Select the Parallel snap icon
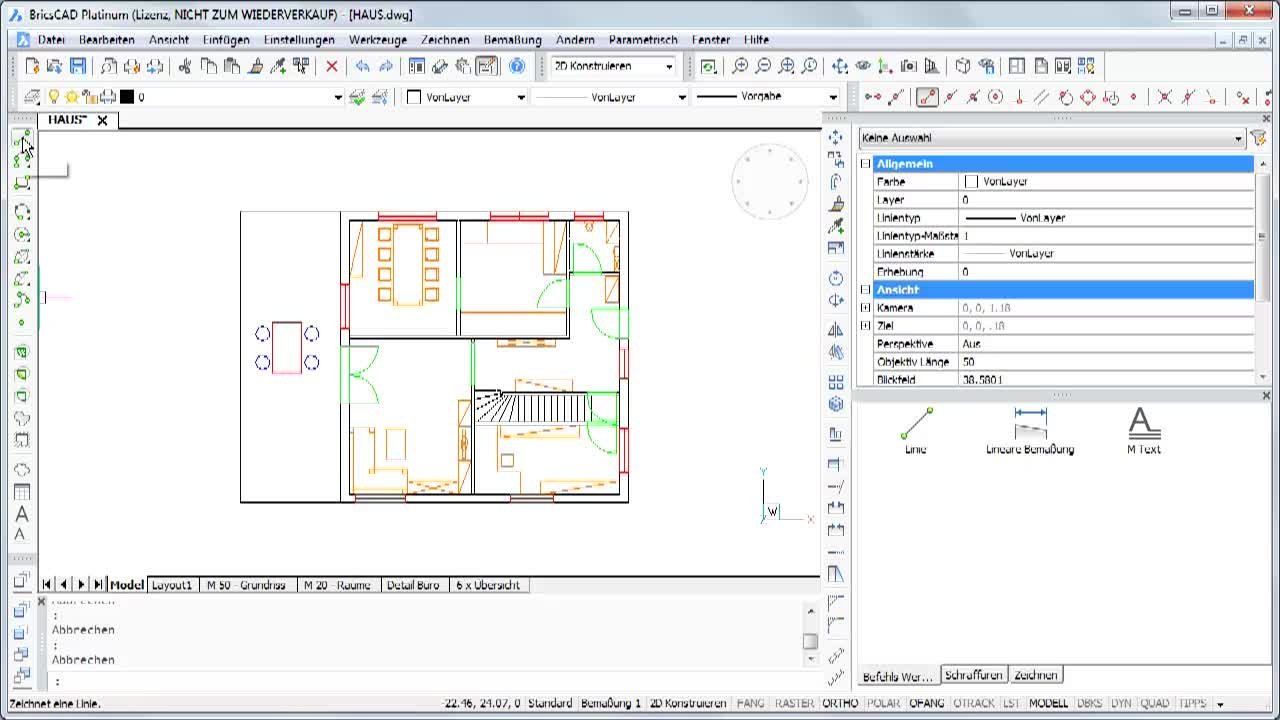 [x=1041, y=97]
